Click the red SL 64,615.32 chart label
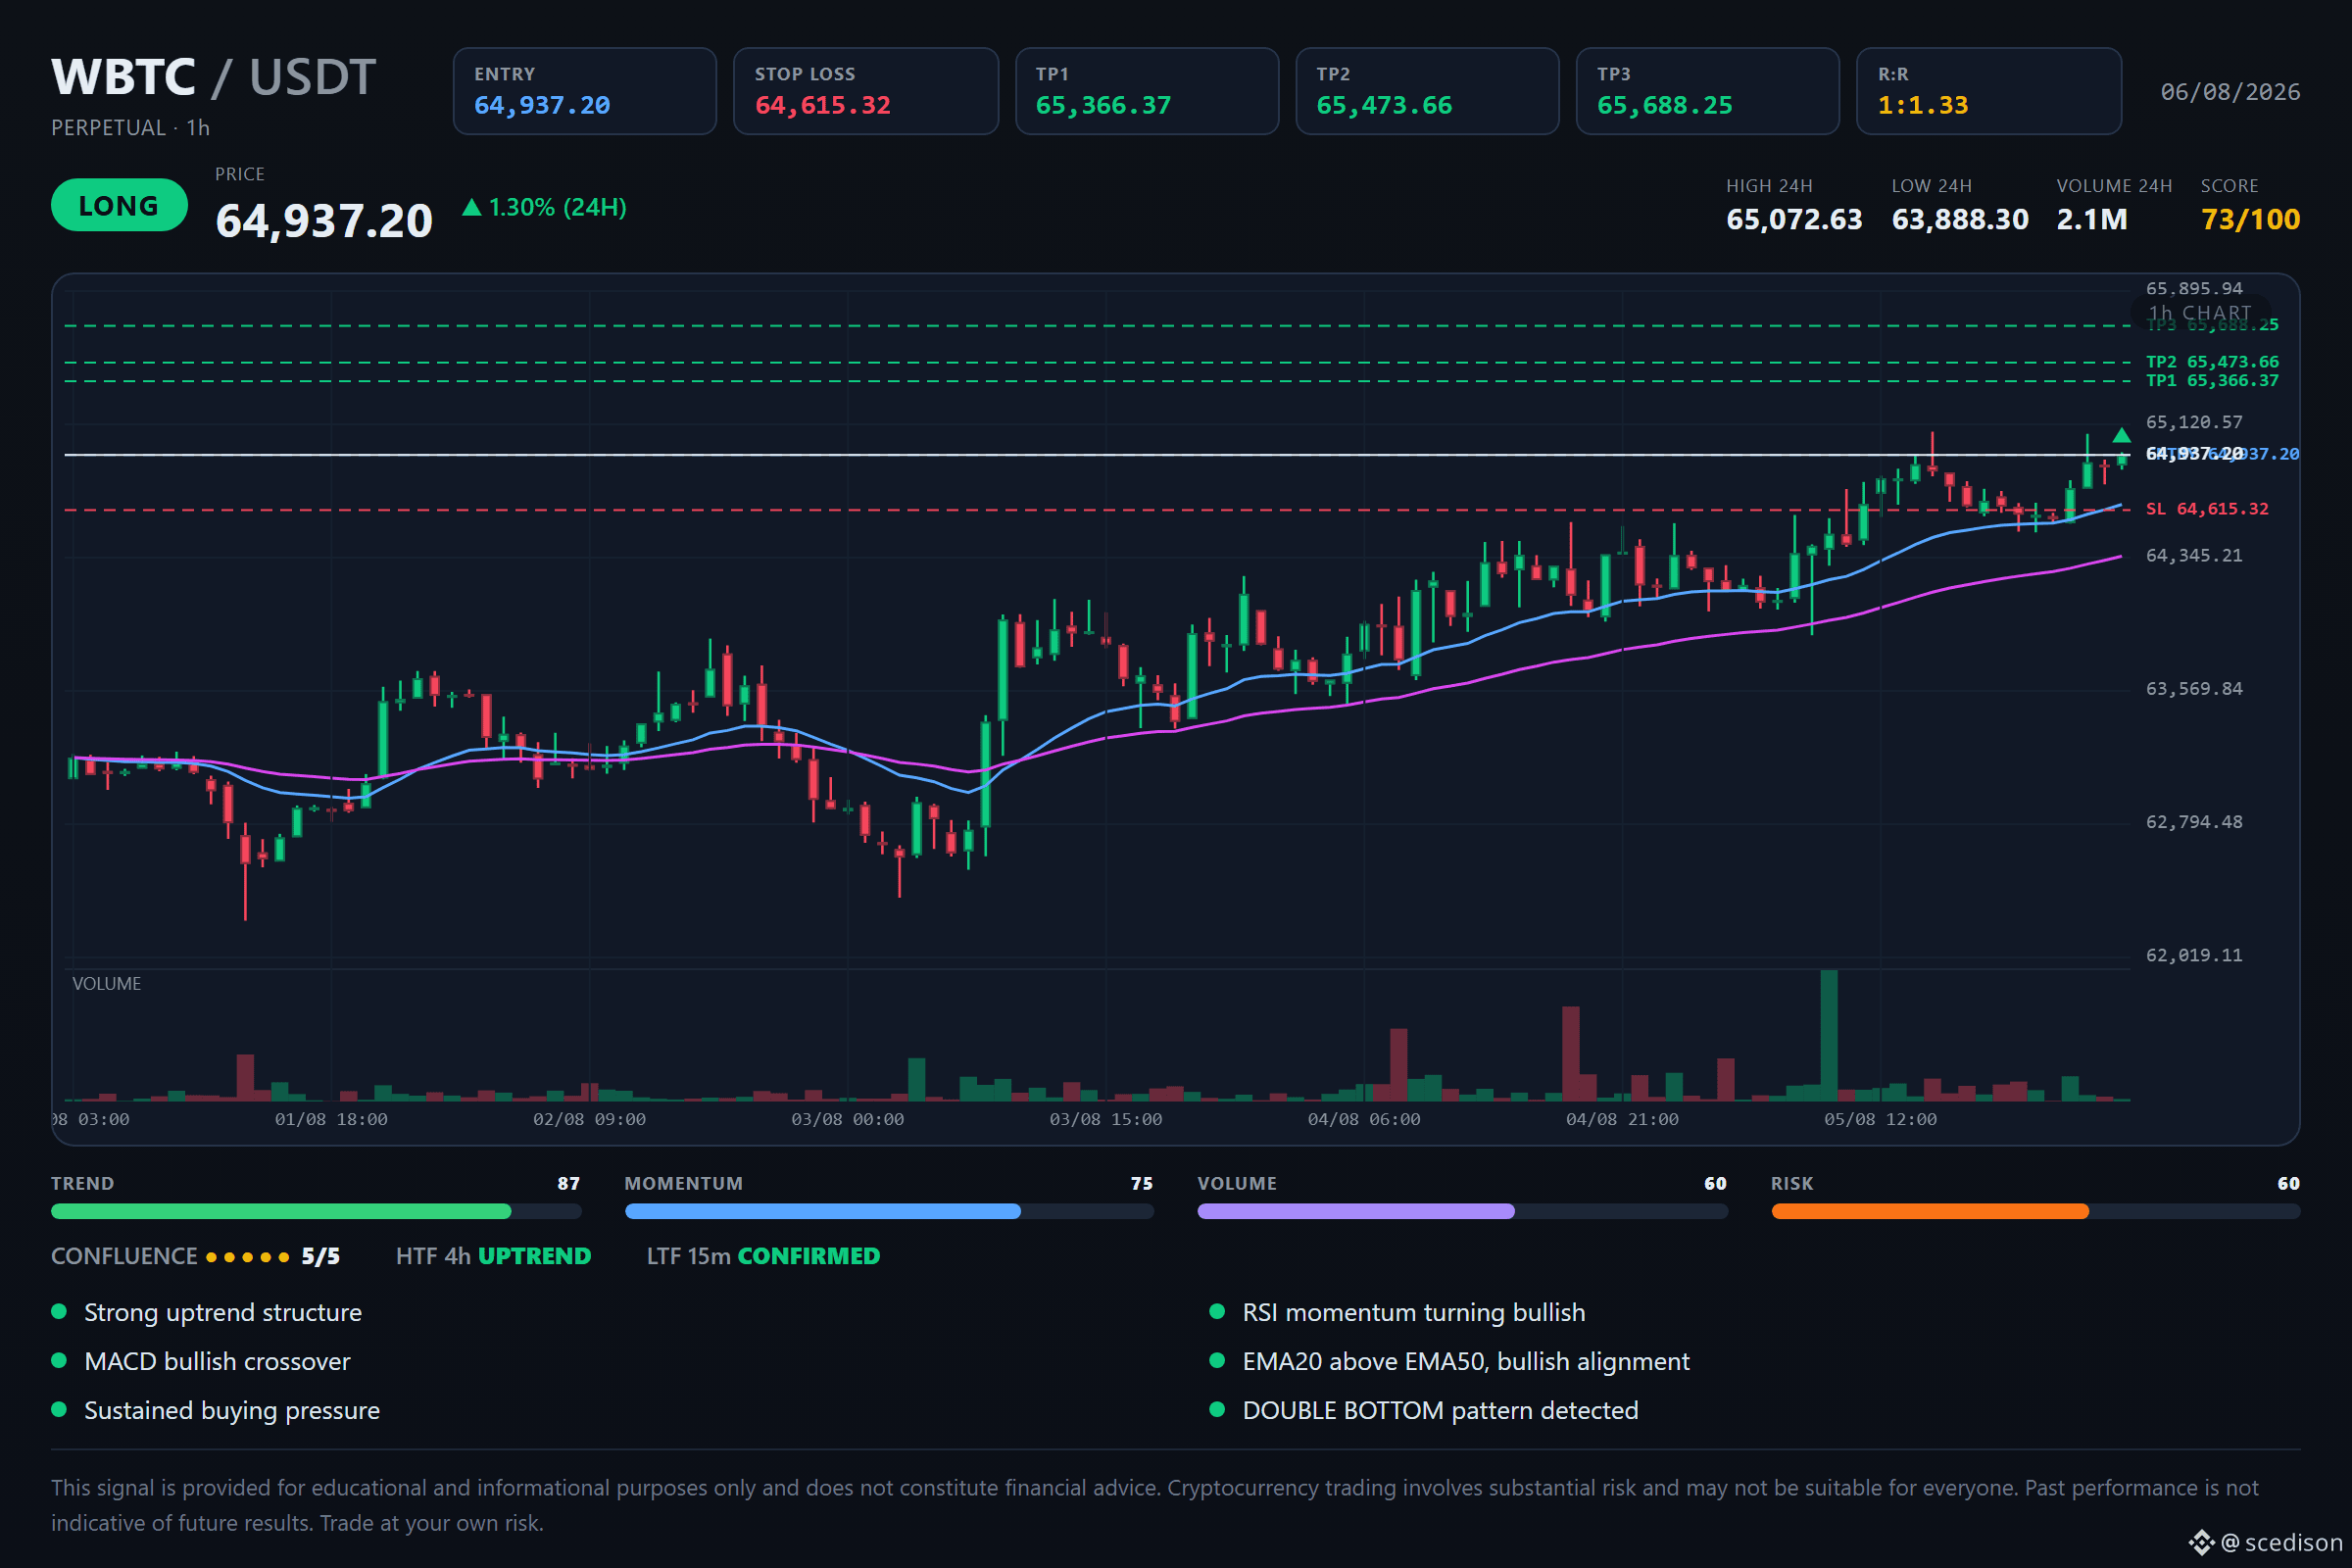2352x1568 pixels. [2207, 509]
